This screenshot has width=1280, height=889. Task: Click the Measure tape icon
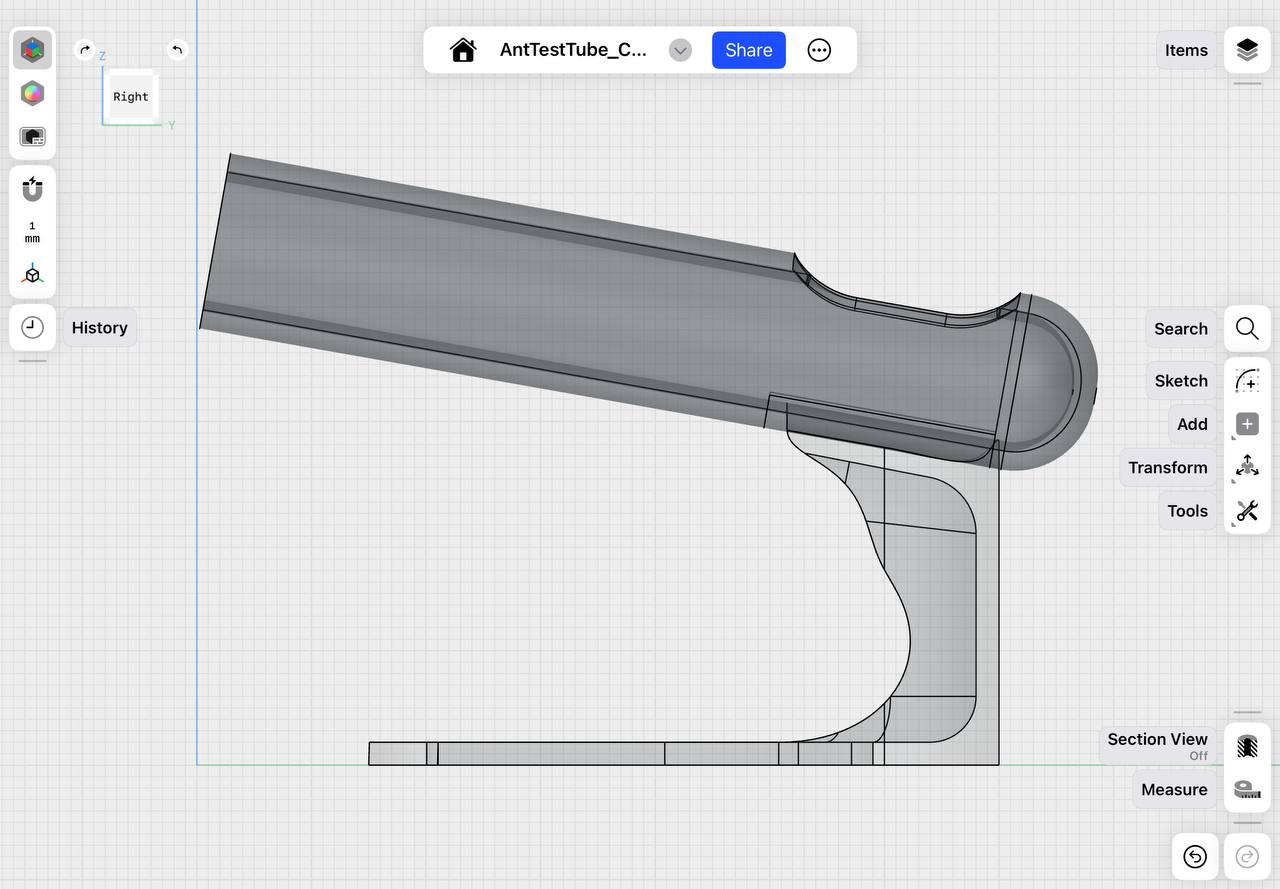click(x=1246, y=789)
